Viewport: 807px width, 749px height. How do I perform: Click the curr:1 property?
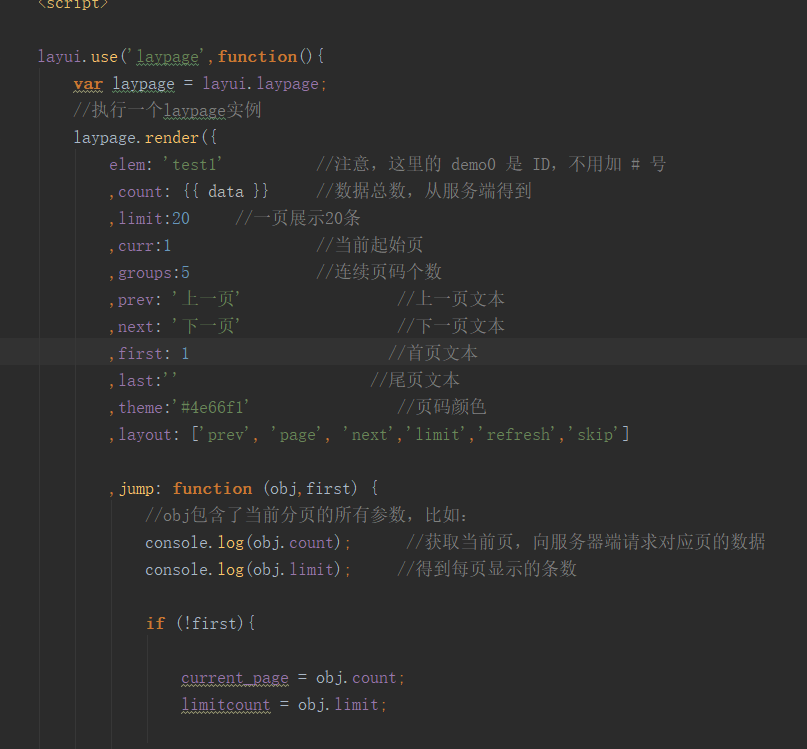pyautogui.click(x=145, y=246)
